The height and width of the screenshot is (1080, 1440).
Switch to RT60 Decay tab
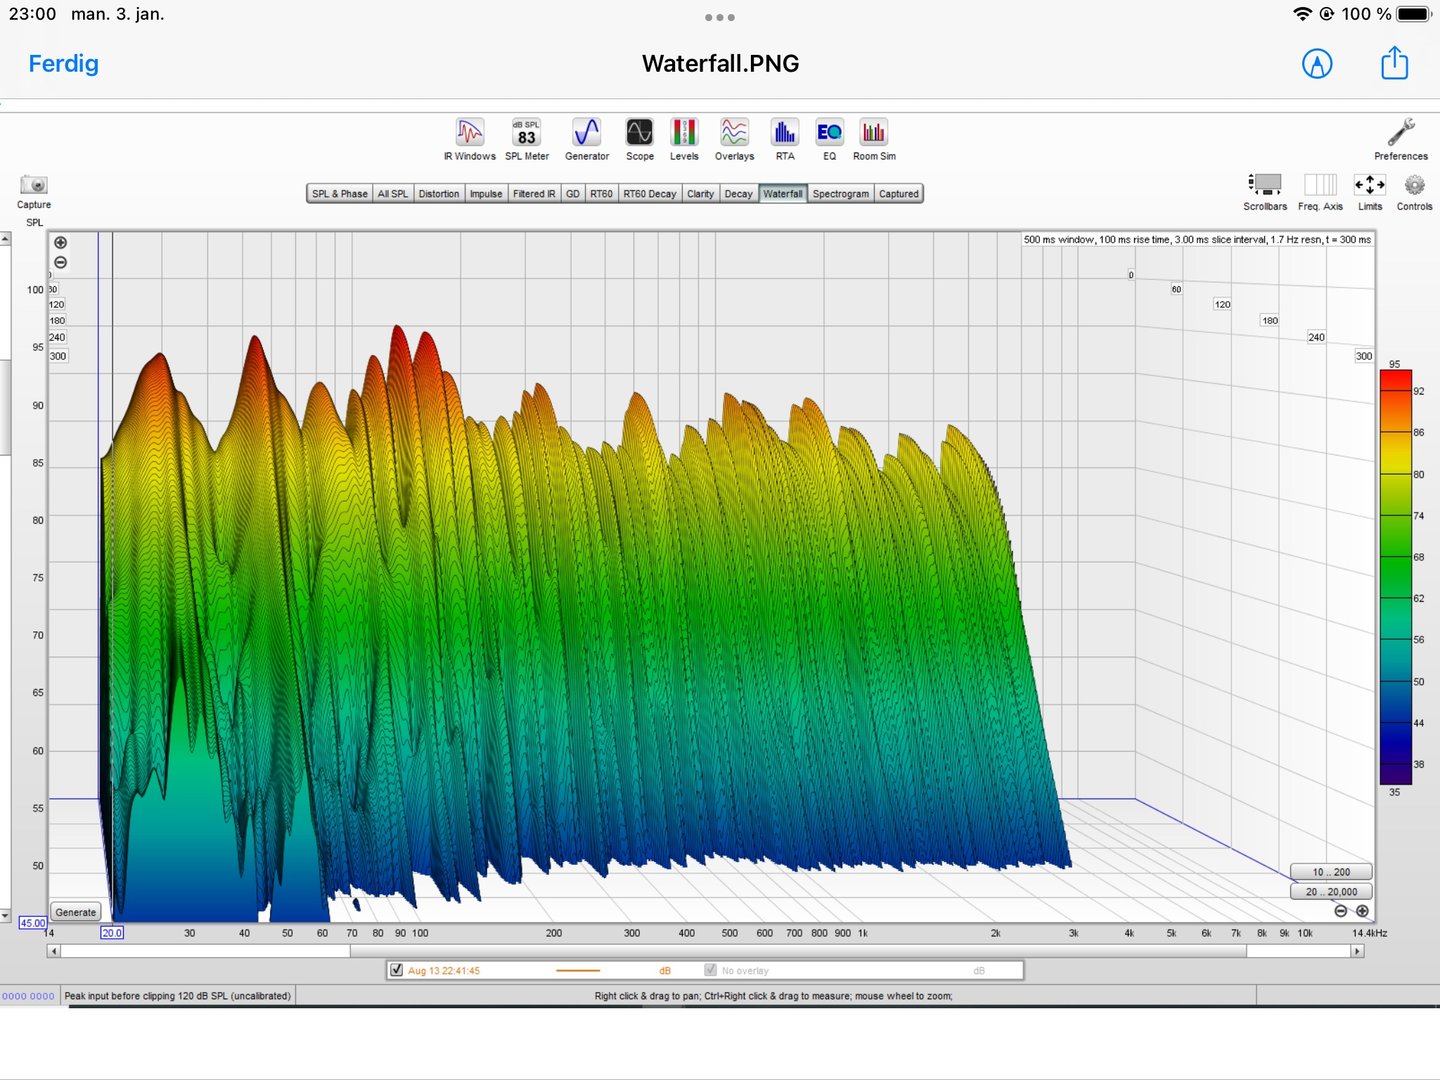650,194
